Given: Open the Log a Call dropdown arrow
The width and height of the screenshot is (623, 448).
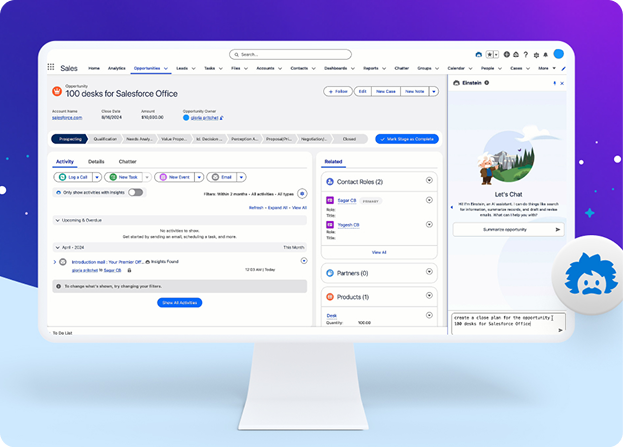Looking at the screenshot, I should click(x=97, y=177).
